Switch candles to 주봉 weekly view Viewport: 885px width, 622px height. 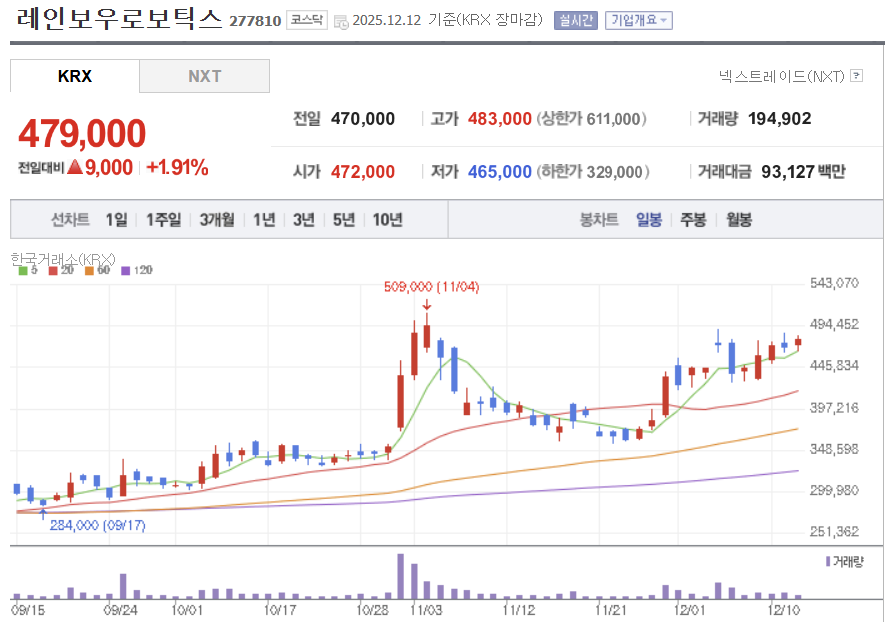point(692,220)
